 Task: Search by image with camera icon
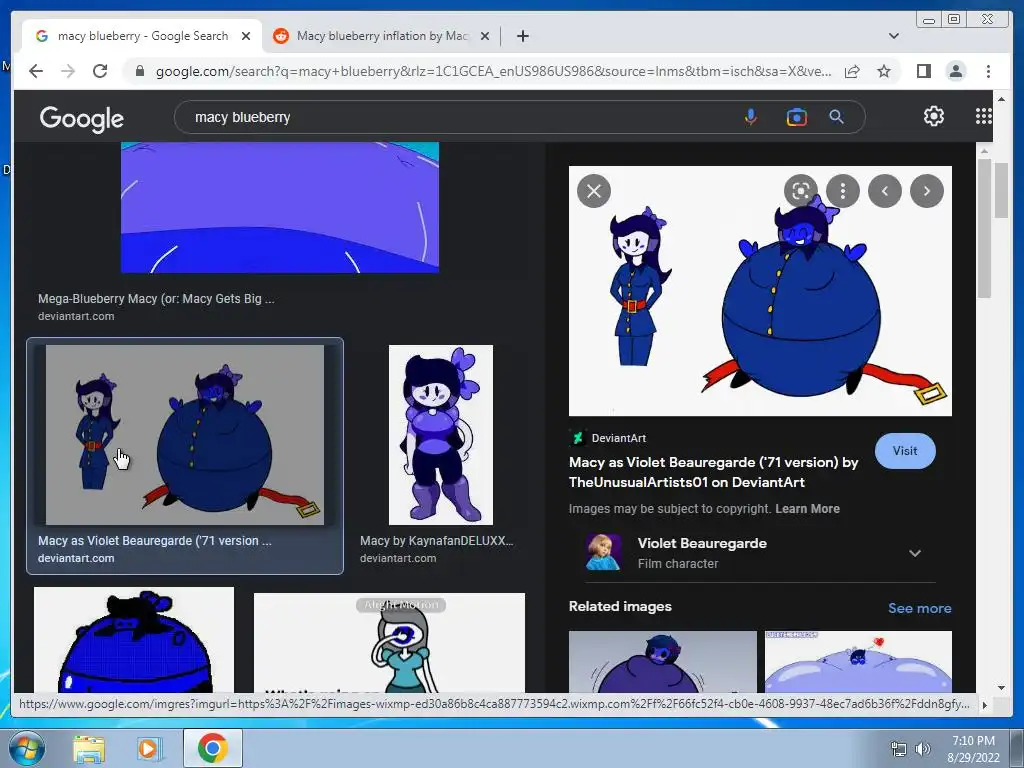click(797, 117)
